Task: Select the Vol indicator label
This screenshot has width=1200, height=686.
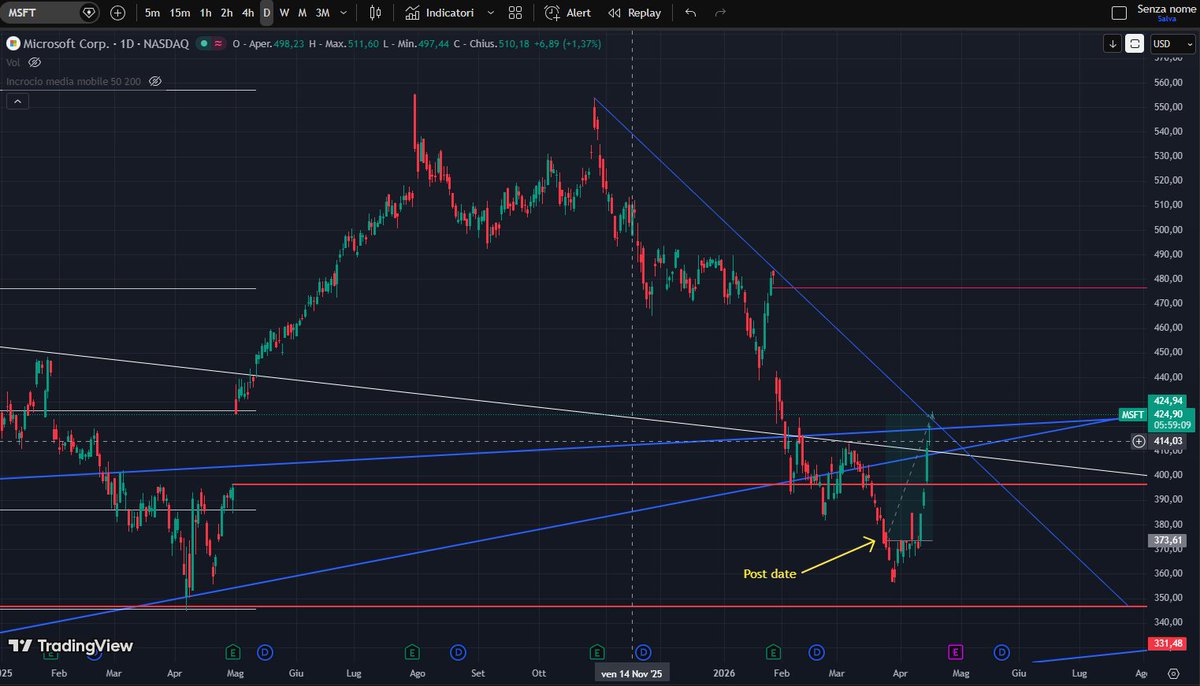Action: (13, 62)
